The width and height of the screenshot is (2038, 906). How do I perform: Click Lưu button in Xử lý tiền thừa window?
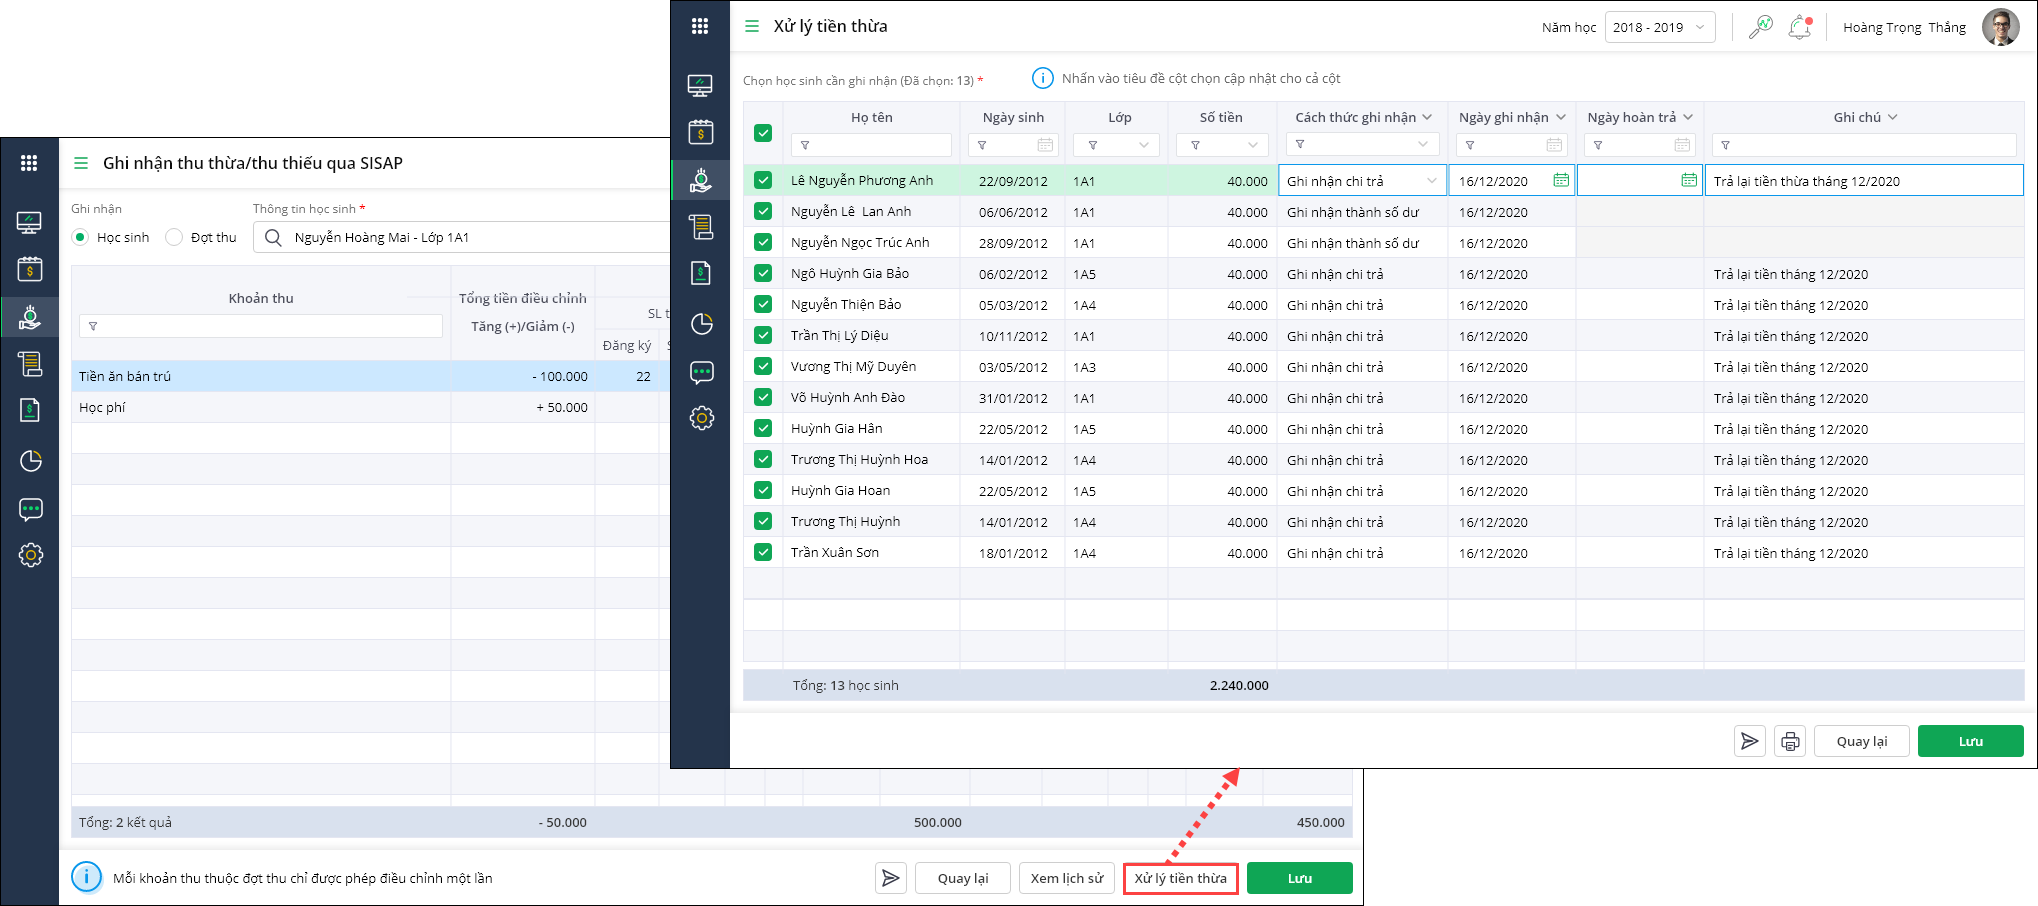point(1970,741)
